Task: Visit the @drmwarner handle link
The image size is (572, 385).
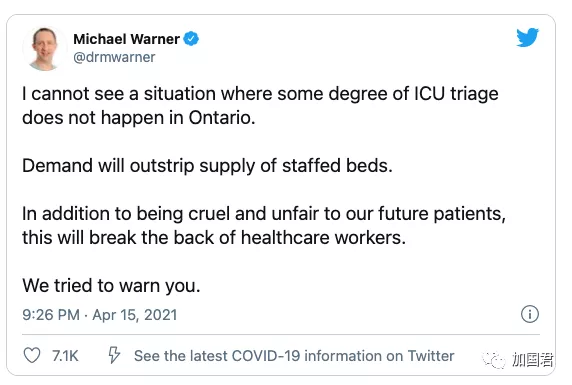Action: click(114, 57)
